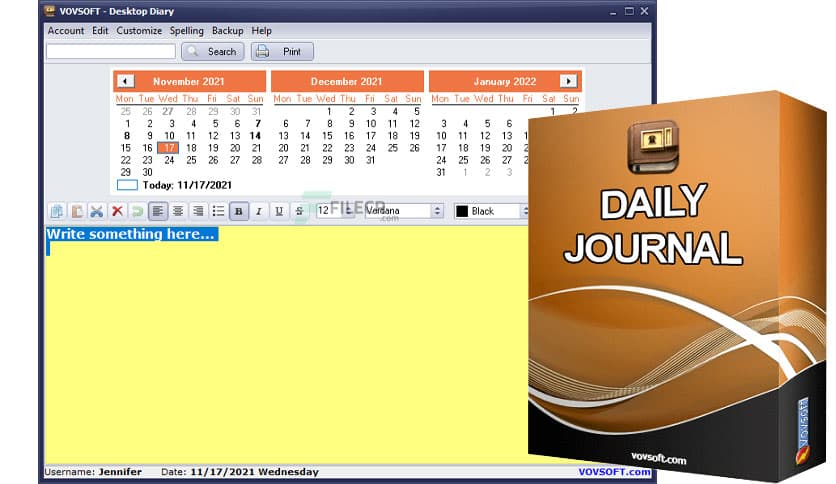Align text left
Screen dimensions: 836x484
pos(158,211)
